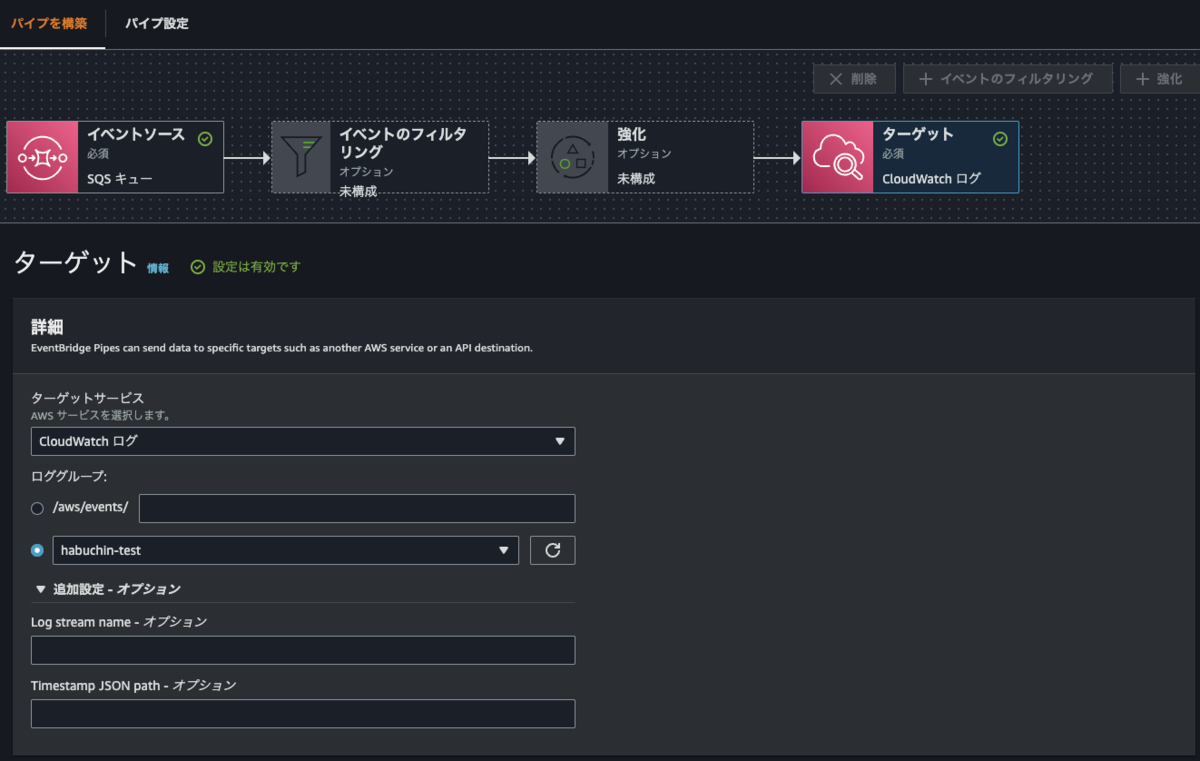Open the 情報 link next to ターゲット
Viewport: 1200px width, 761px height.
[158, 268]
